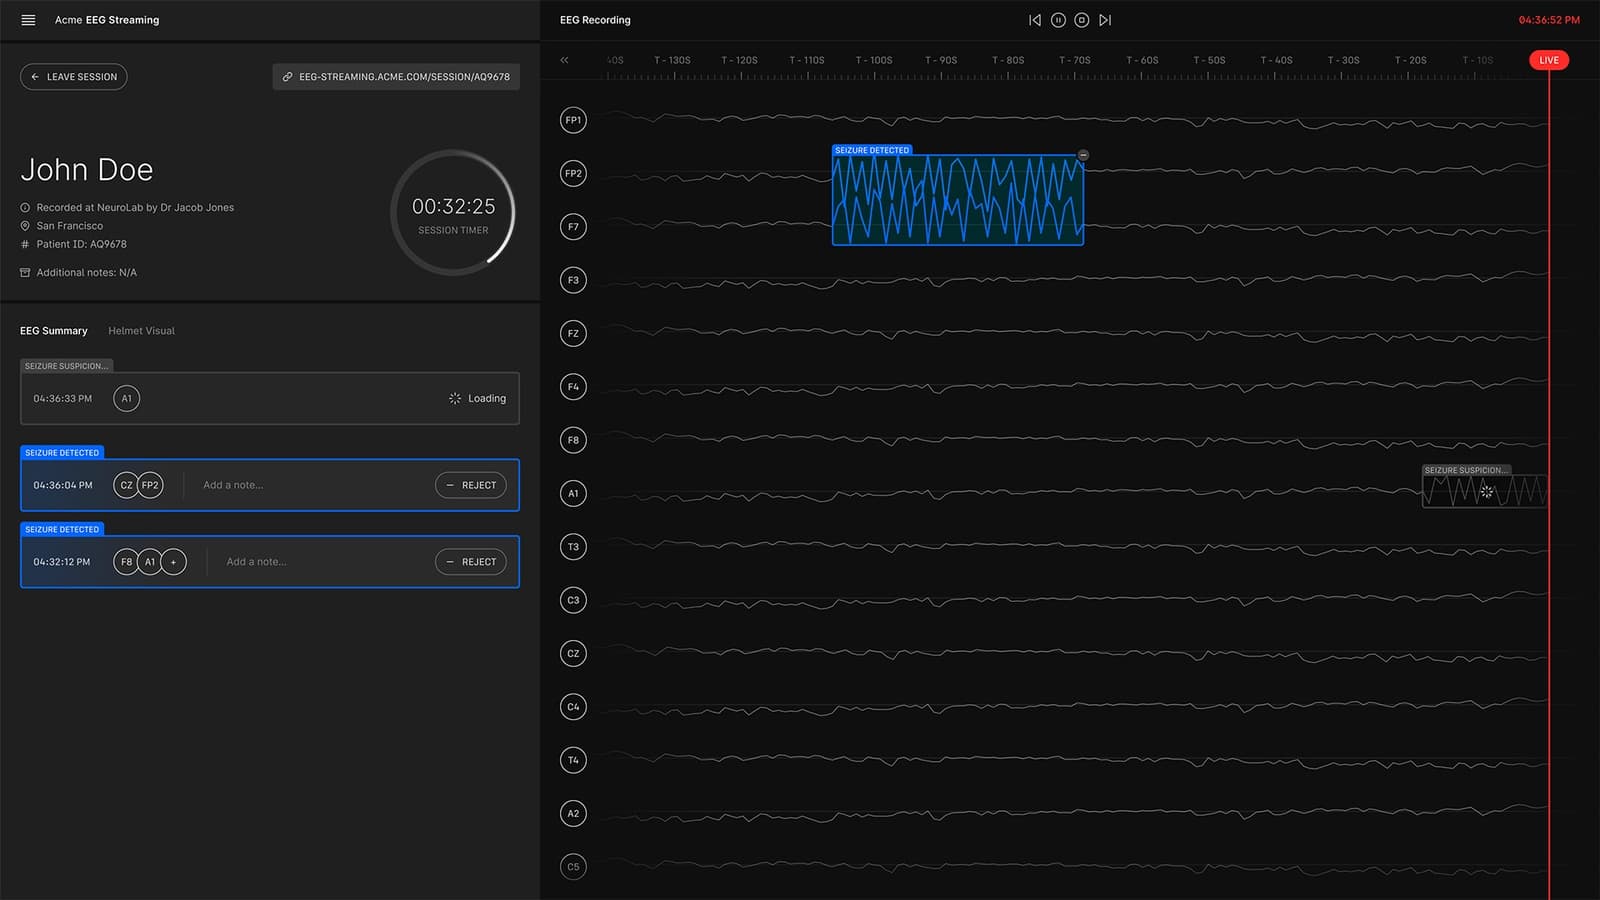Skip to the recording end
The height and width of the screenshot is (900, 1600).
1105,20
